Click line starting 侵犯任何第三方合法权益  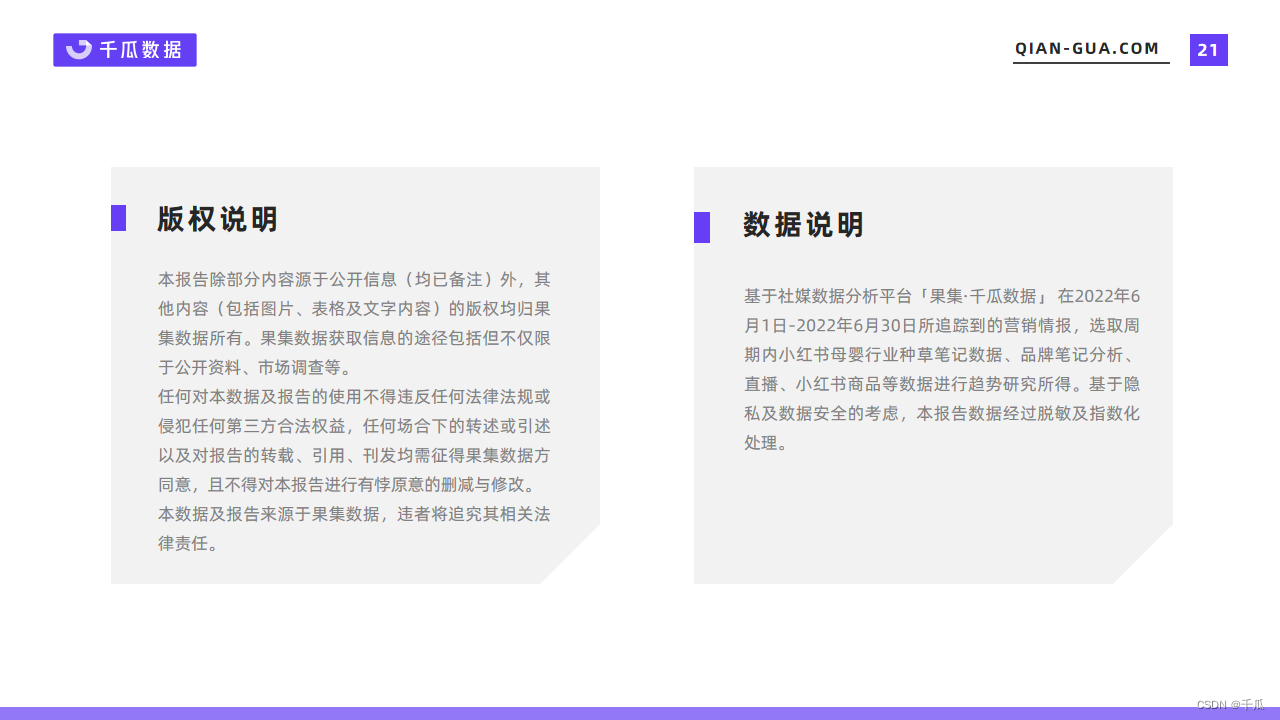[354, 426]
